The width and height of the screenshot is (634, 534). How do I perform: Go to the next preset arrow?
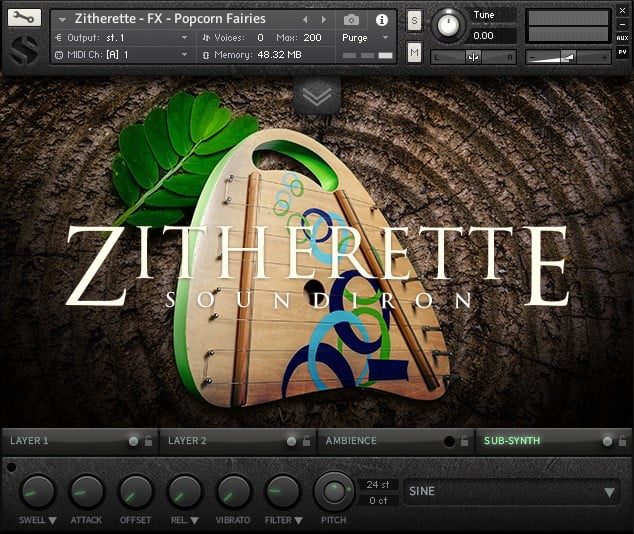[x=323, y=20]
